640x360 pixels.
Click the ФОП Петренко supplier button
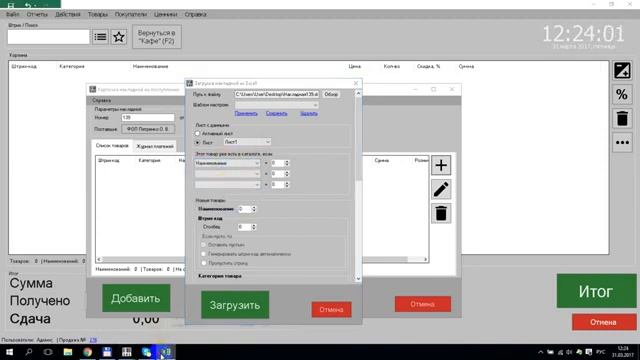point(148,129)
